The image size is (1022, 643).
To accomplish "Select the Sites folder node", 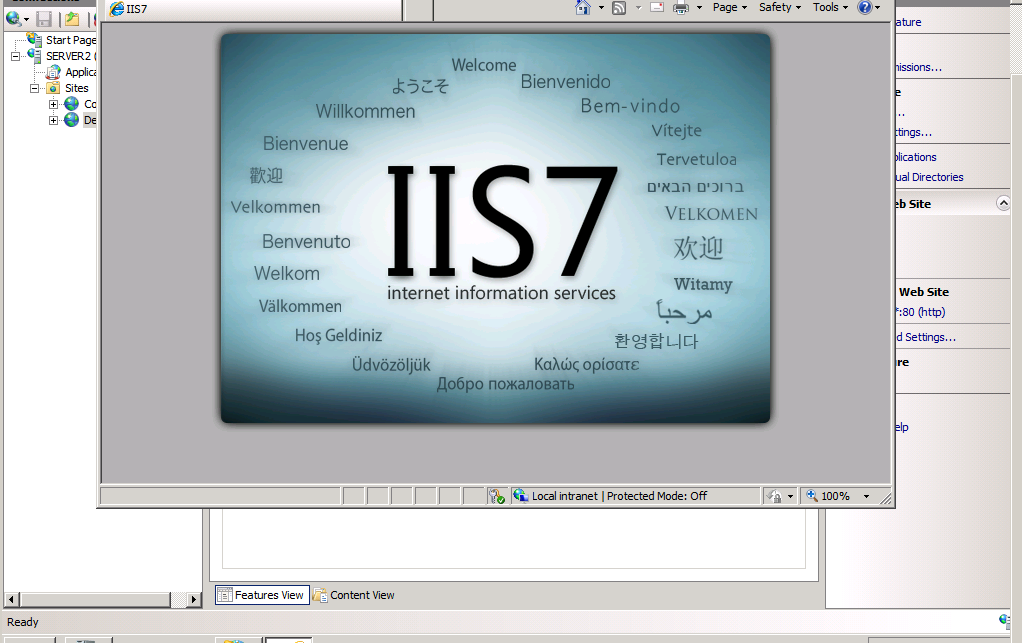I will [x=76, y=88].
